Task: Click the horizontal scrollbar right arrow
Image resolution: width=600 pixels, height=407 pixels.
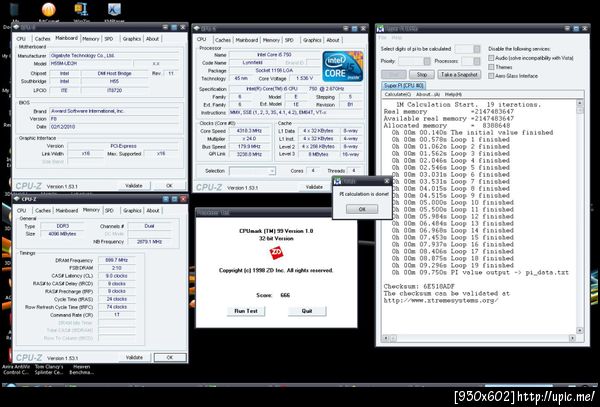Action: coord(572,338)
